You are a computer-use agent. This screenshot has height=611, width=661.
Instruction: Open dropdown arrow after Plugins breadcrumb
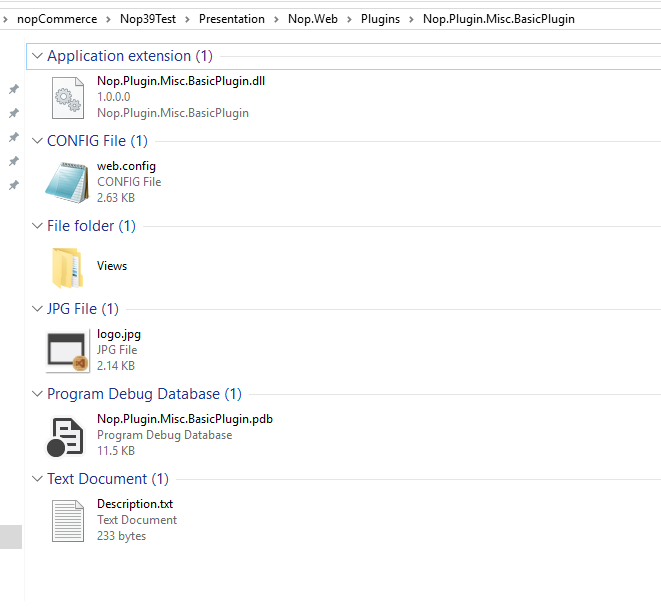pos(411,19)
